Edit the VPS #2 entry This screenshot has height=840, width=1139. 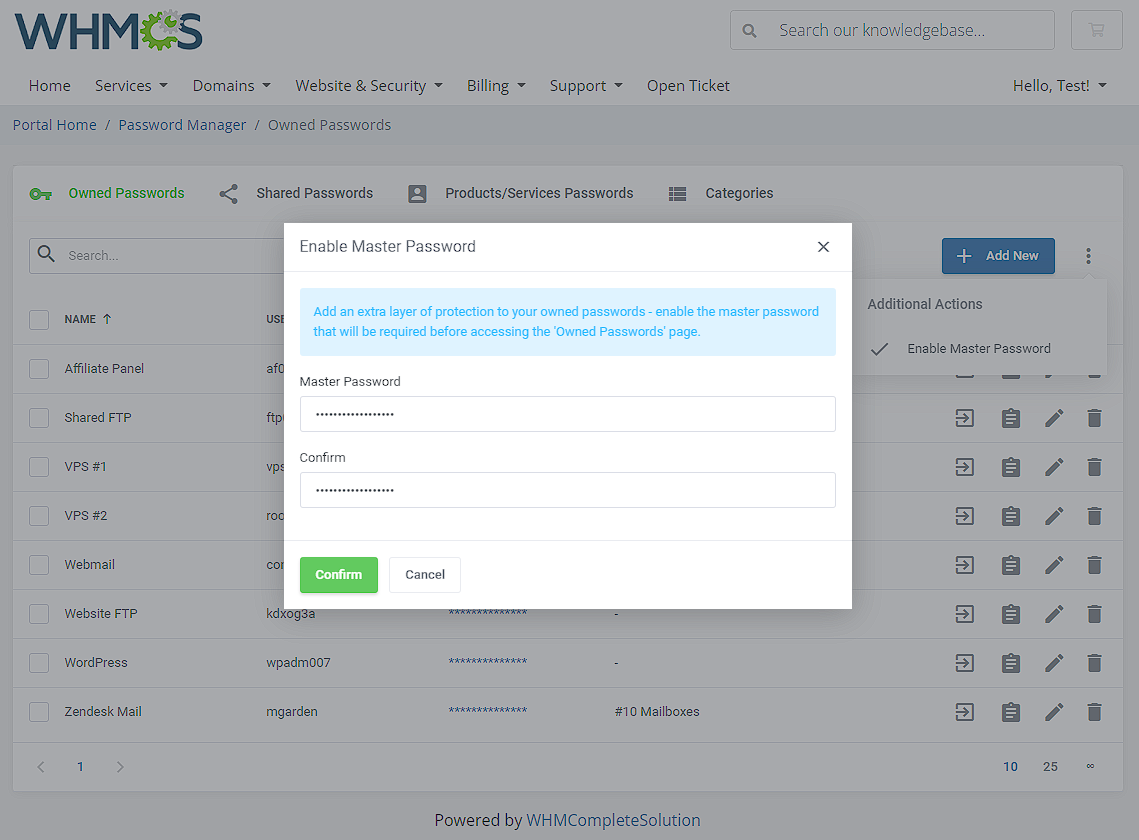tap(1054, 516)
